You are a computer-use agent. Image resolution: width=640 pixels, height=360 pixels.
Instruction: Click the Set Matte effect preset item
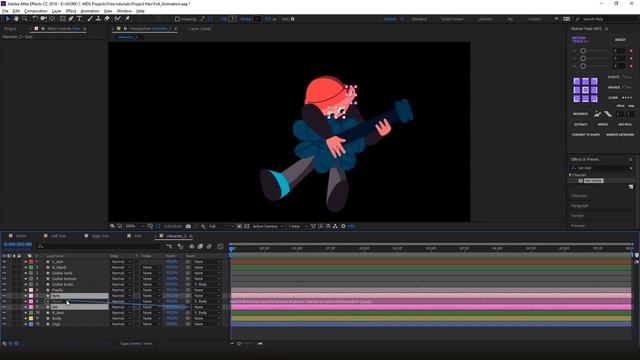593,180
